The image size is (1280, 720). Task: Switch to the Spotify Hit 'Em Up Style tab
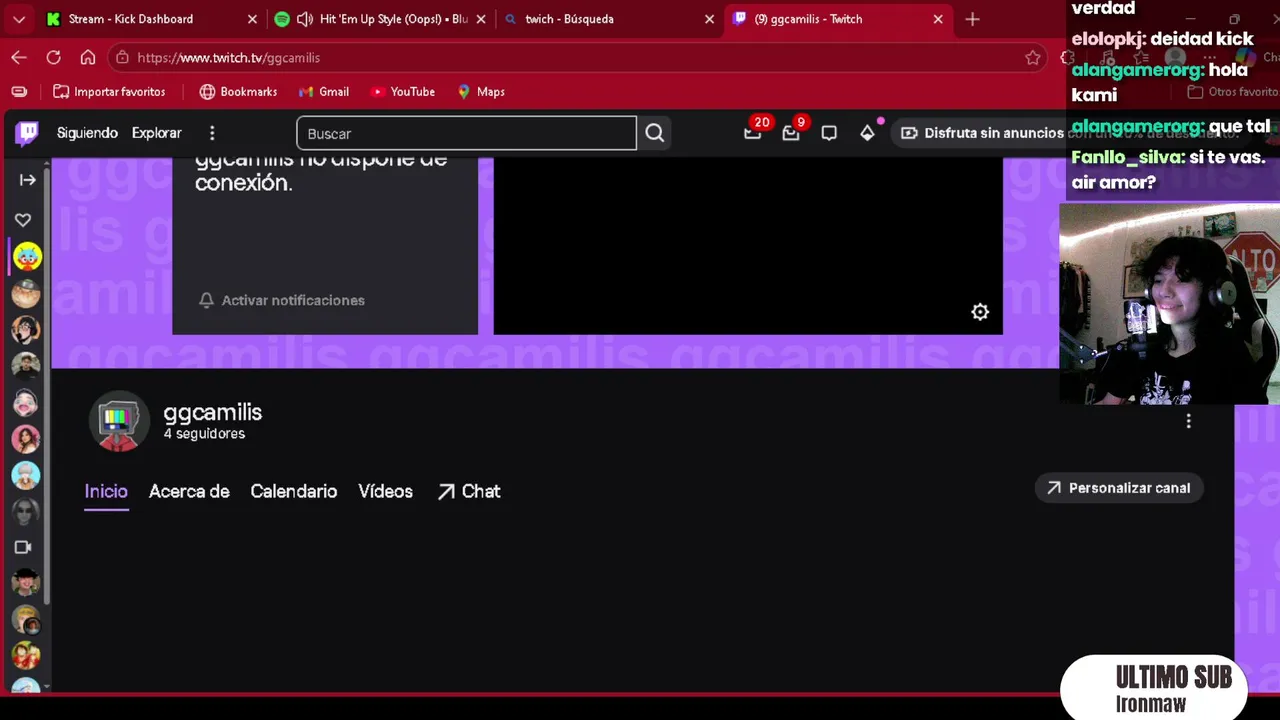pyautogui.click(x=380, y=19)
